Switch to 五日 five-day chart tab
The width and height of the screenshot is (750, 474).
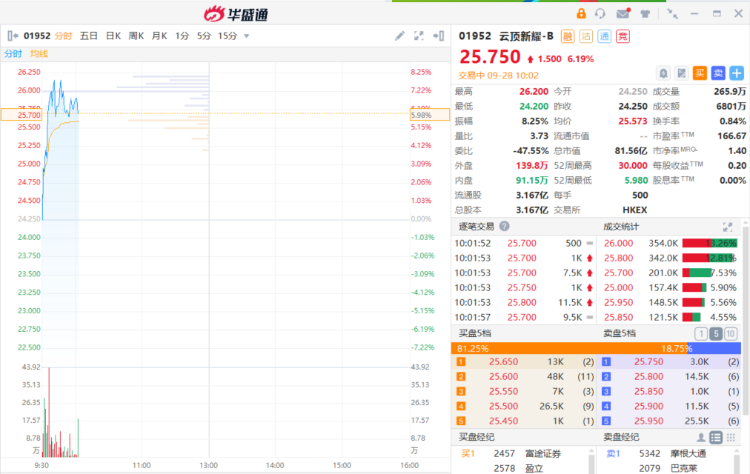click(x=88, y=36)
